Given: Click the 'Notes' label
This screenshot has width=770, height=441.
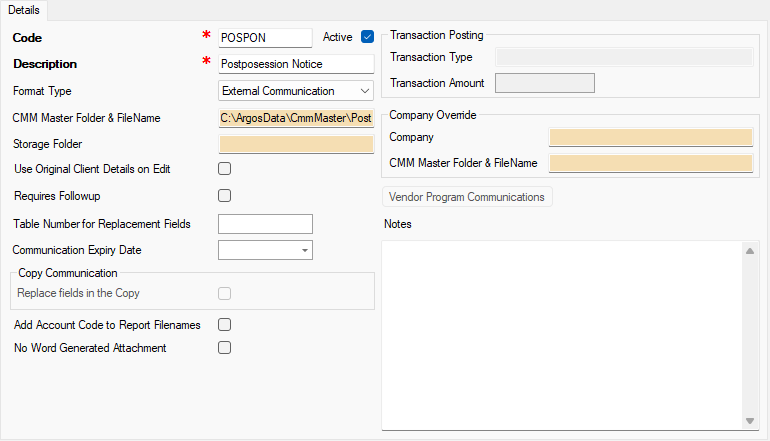Looking at the screenshot, I should coord(398,224).
